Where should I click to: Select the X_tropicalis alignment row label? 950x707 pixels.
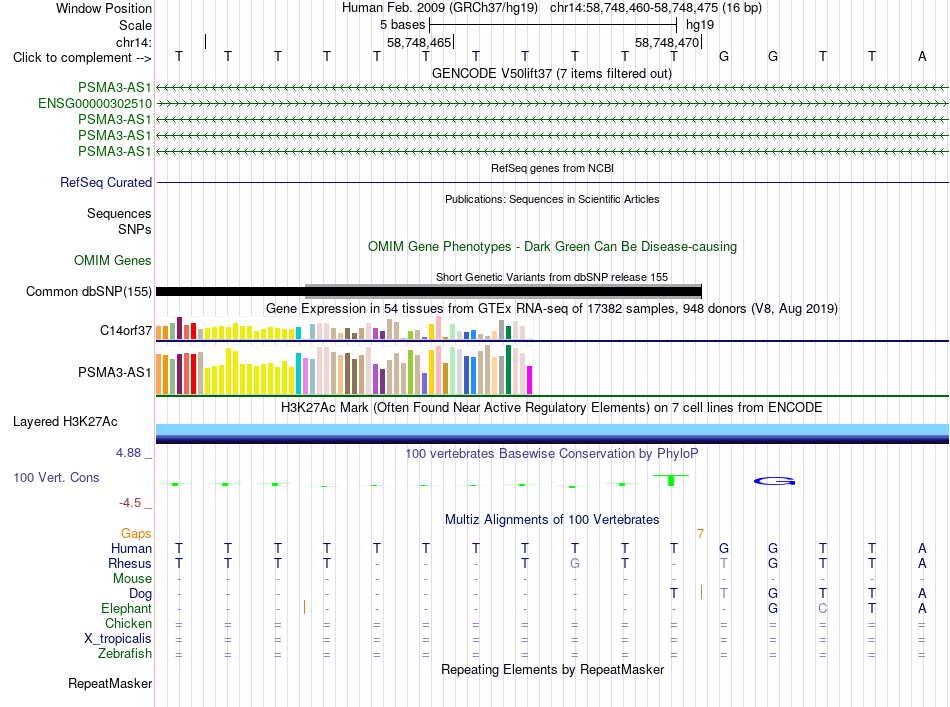tap(118, 639)
